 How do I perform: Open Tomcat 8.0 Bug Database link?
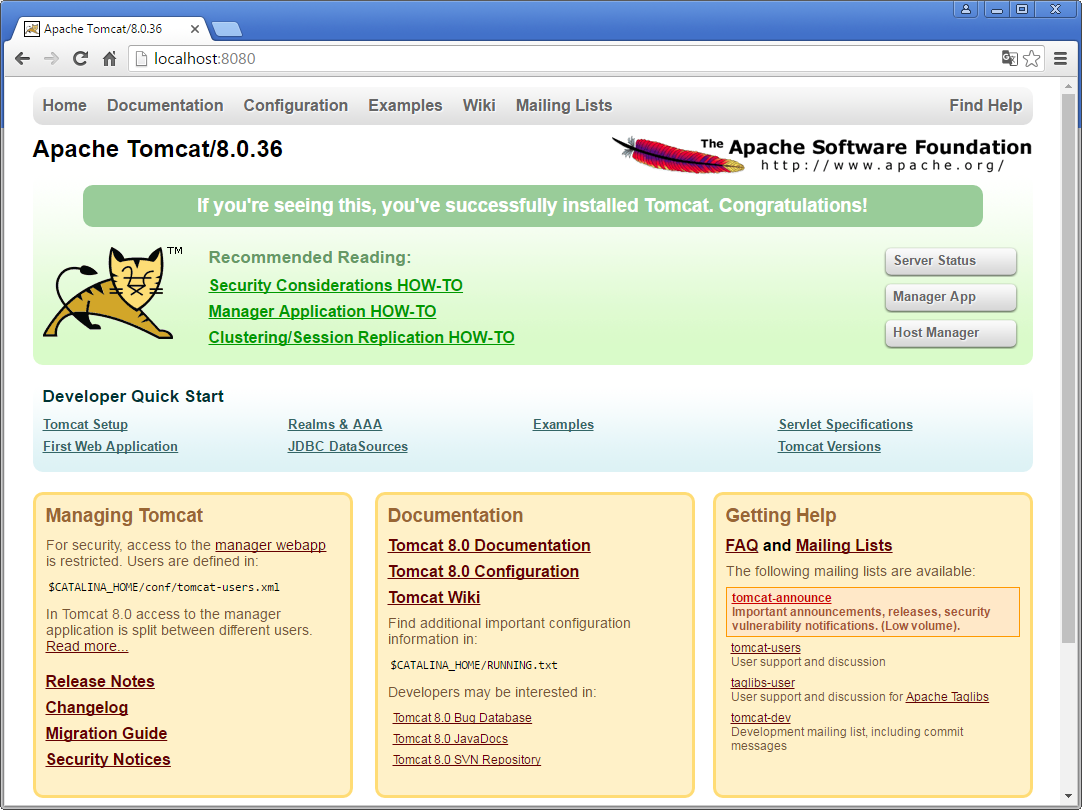[x=462, y=718]
